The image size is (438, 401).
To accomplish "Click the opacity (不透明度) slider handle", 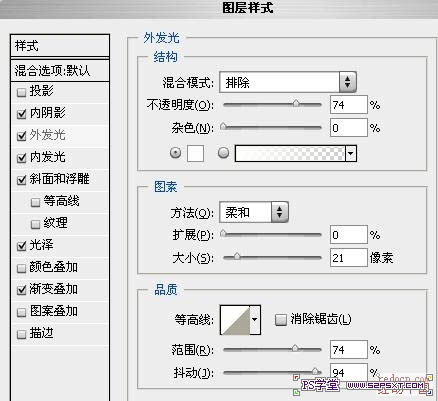I will [x=296, y=104].
